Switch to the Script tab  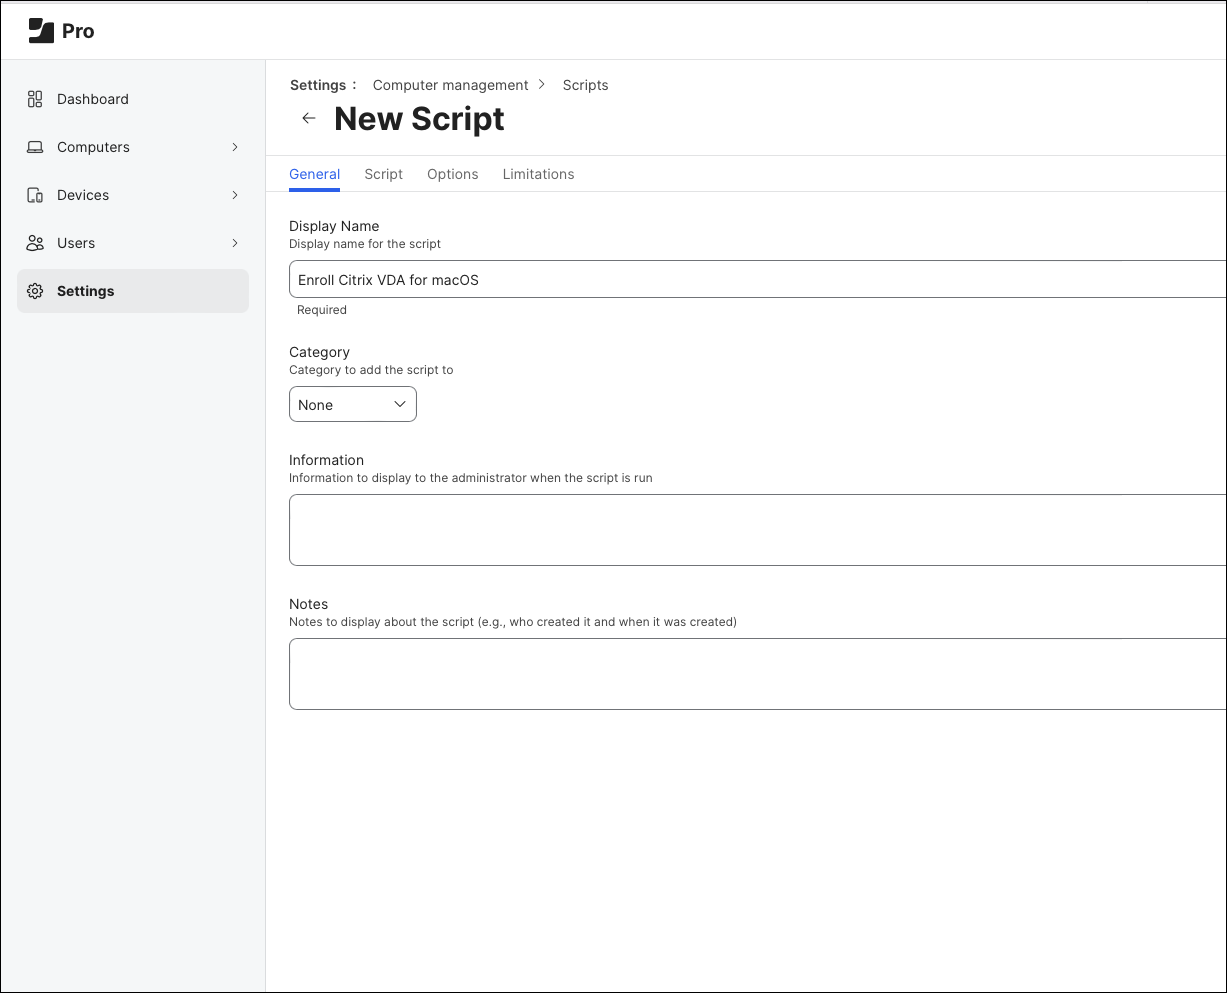[383, 174]
